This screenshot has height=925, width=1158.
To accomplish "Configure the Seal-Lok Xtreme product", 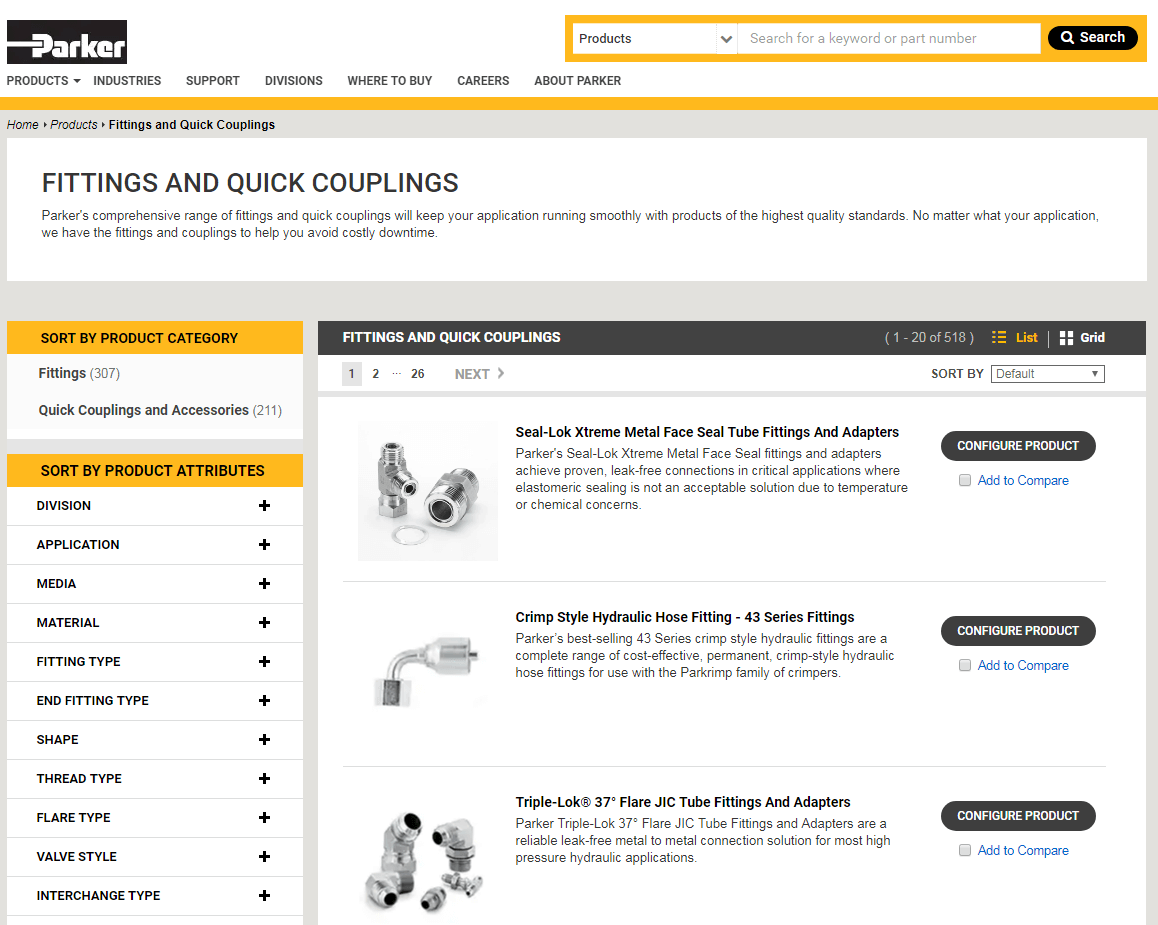I will tap(1018, 446).
